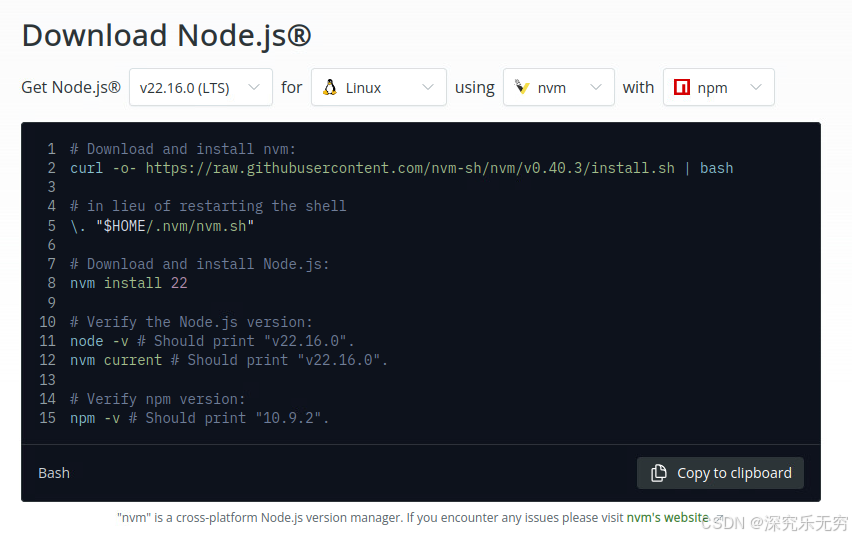
Task: Click the '# Verify the Node.js version:' comment
Action: 191,322
